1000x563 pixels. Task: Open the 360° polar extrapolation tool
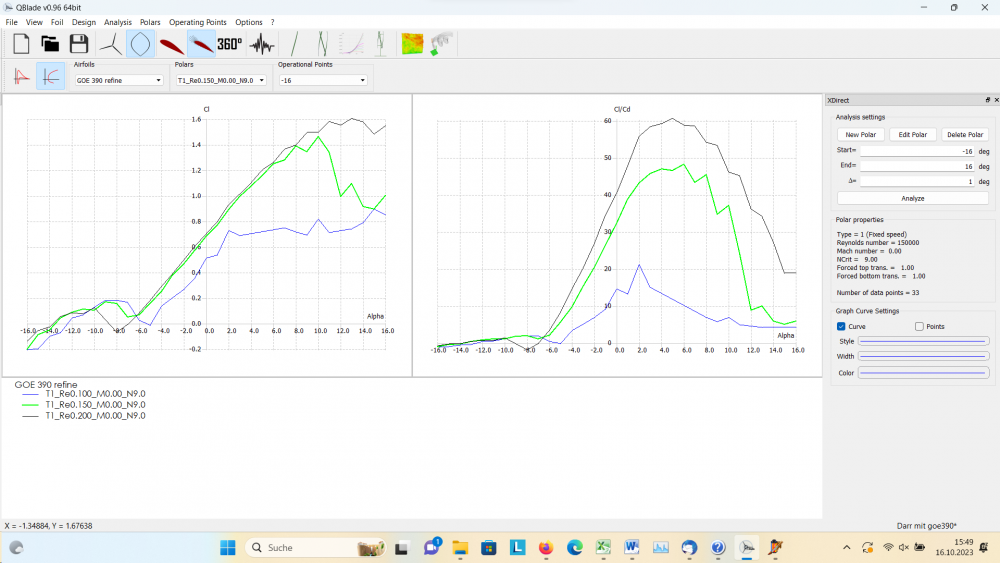[x=230, y=44]
